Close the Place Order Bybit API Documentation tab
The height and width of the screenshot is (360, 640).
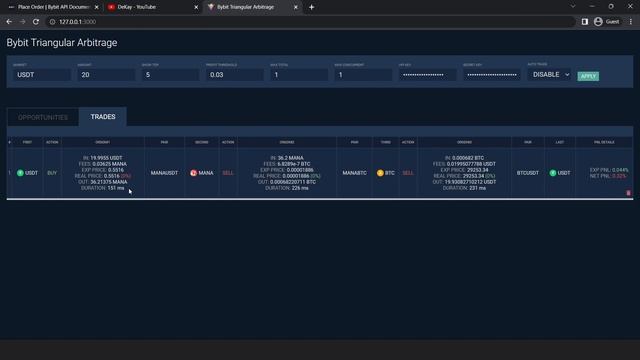coord(96,7)
